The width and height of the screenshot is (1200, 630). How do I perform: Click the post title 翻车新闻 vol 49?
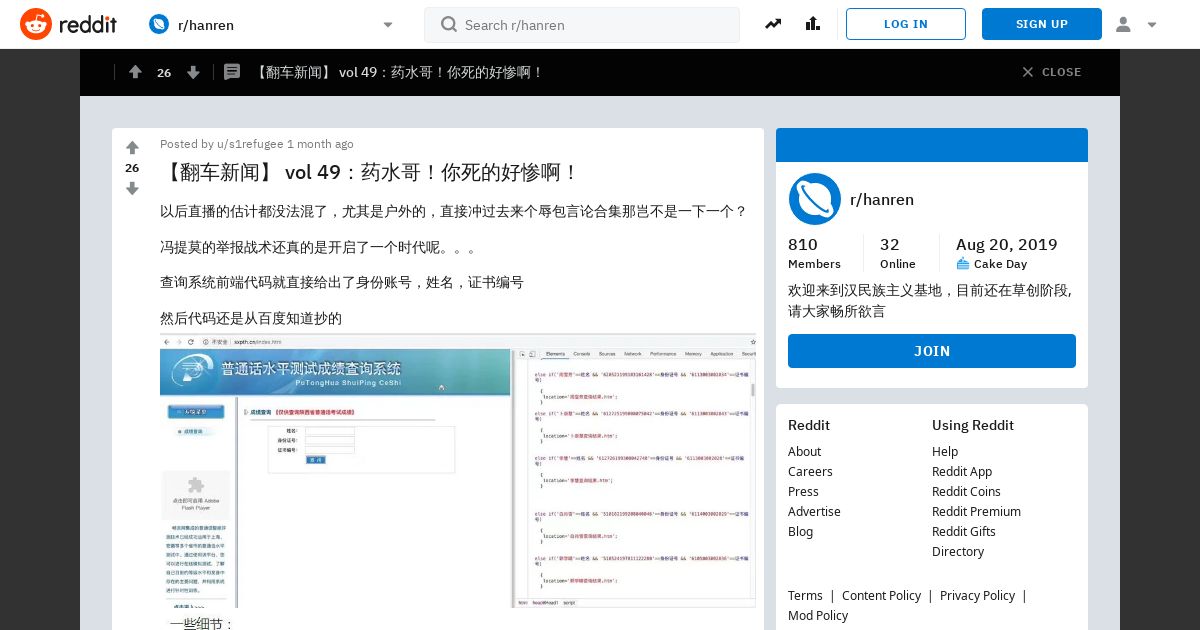(x=370, y=172)
